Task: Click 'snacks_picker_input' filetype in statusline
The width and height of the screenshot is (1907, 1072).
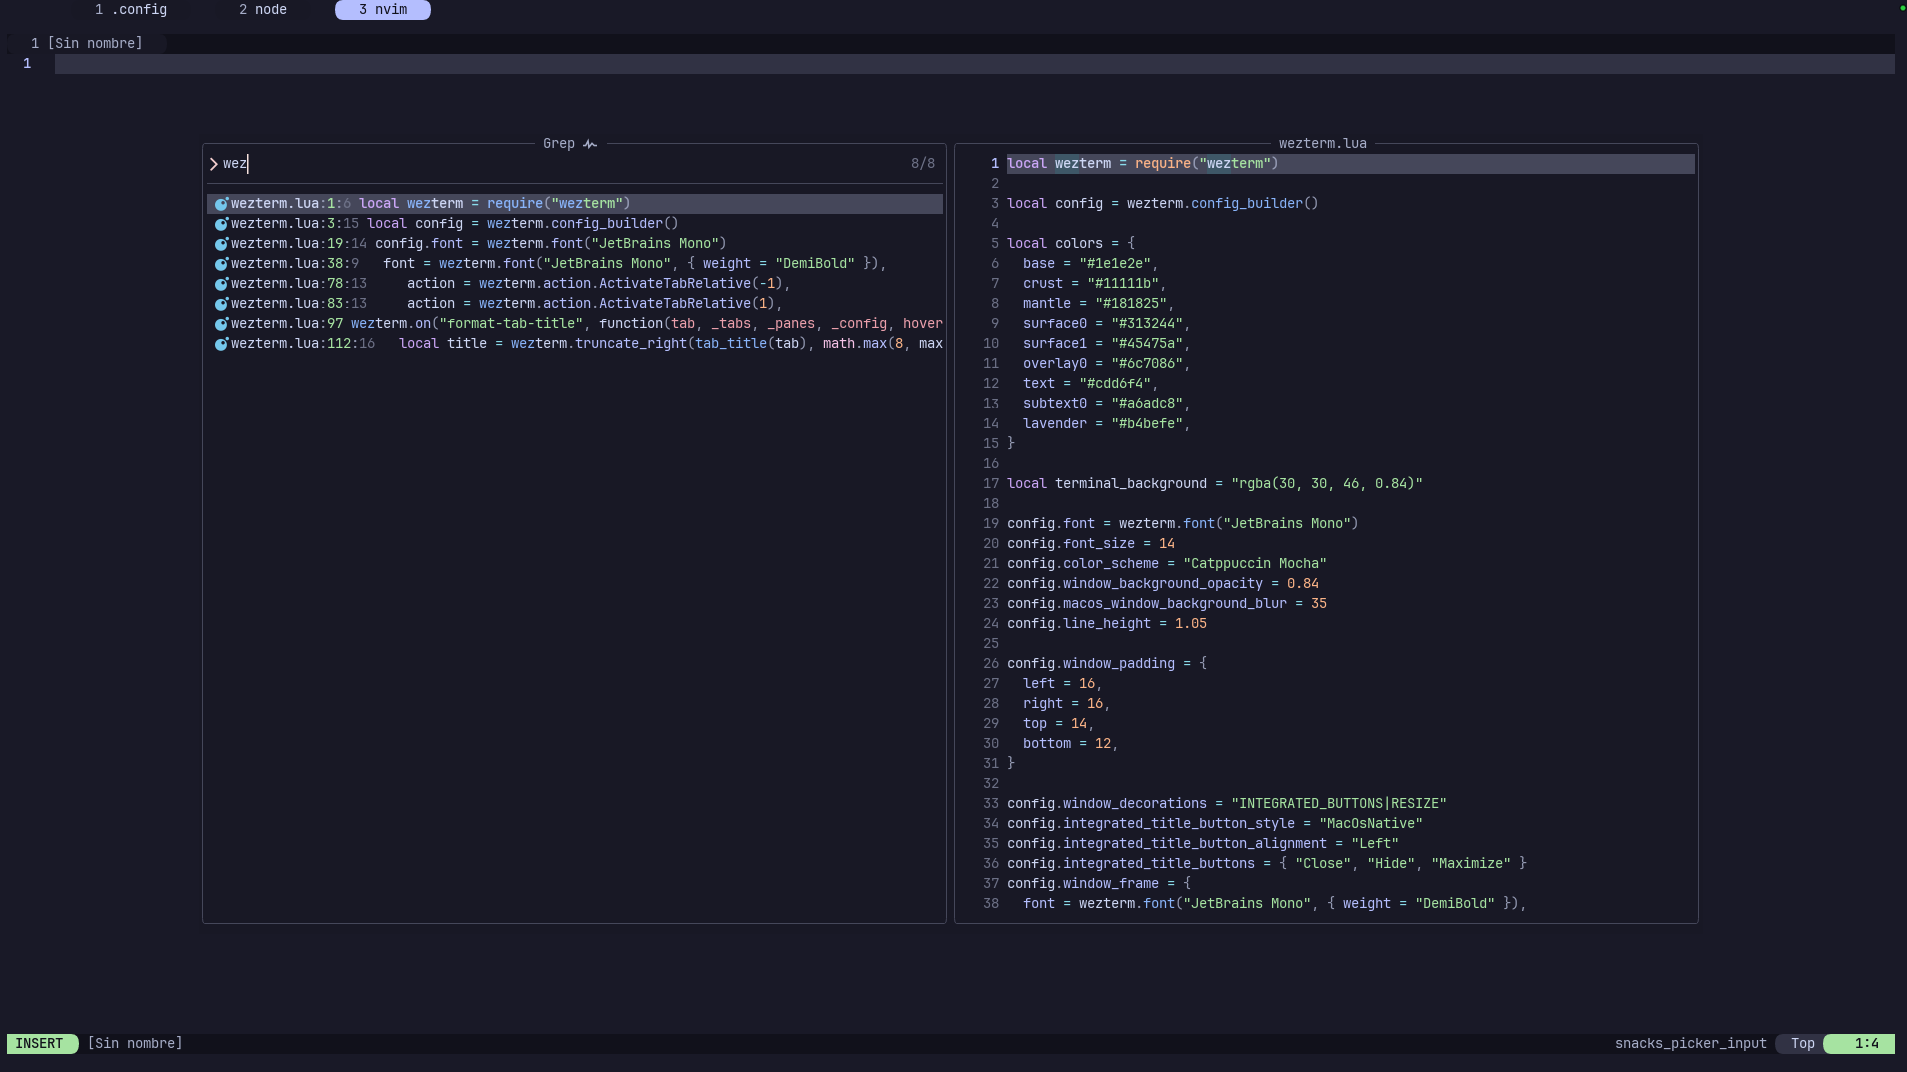Action: tap(1690, 1044)
